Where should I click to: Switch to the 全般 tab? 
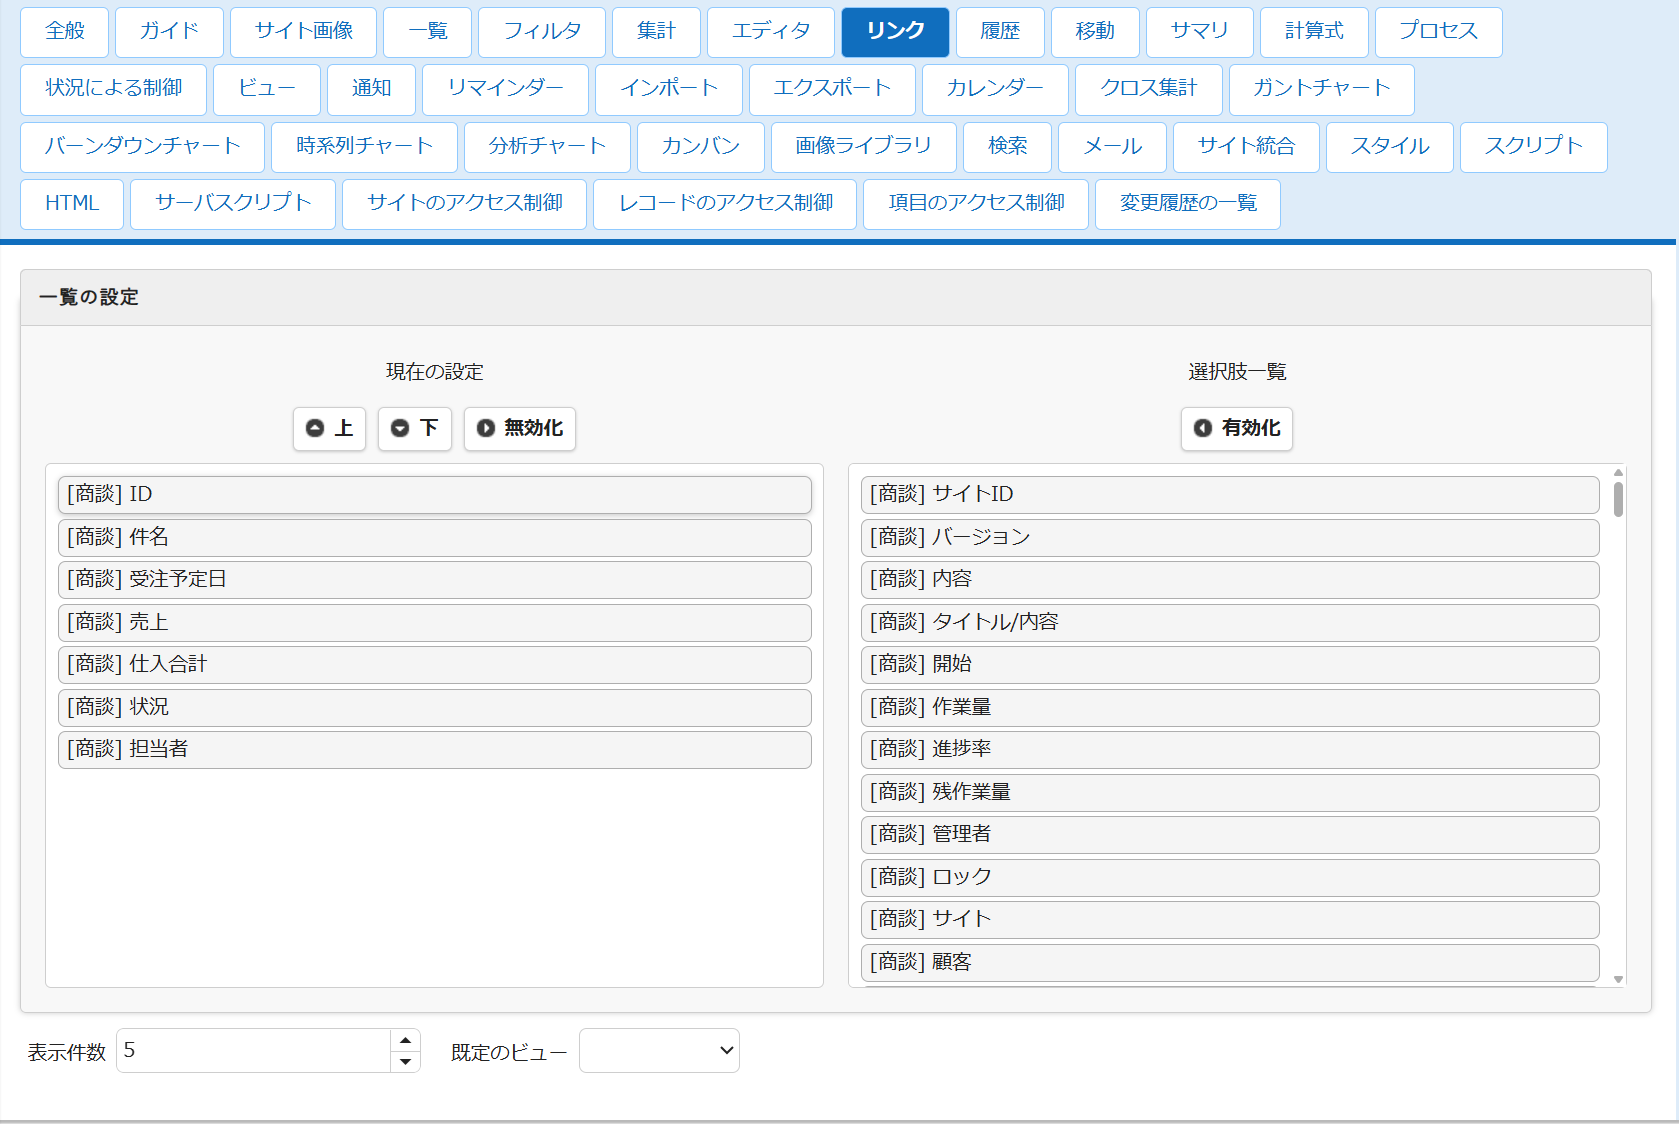point(65,32)
